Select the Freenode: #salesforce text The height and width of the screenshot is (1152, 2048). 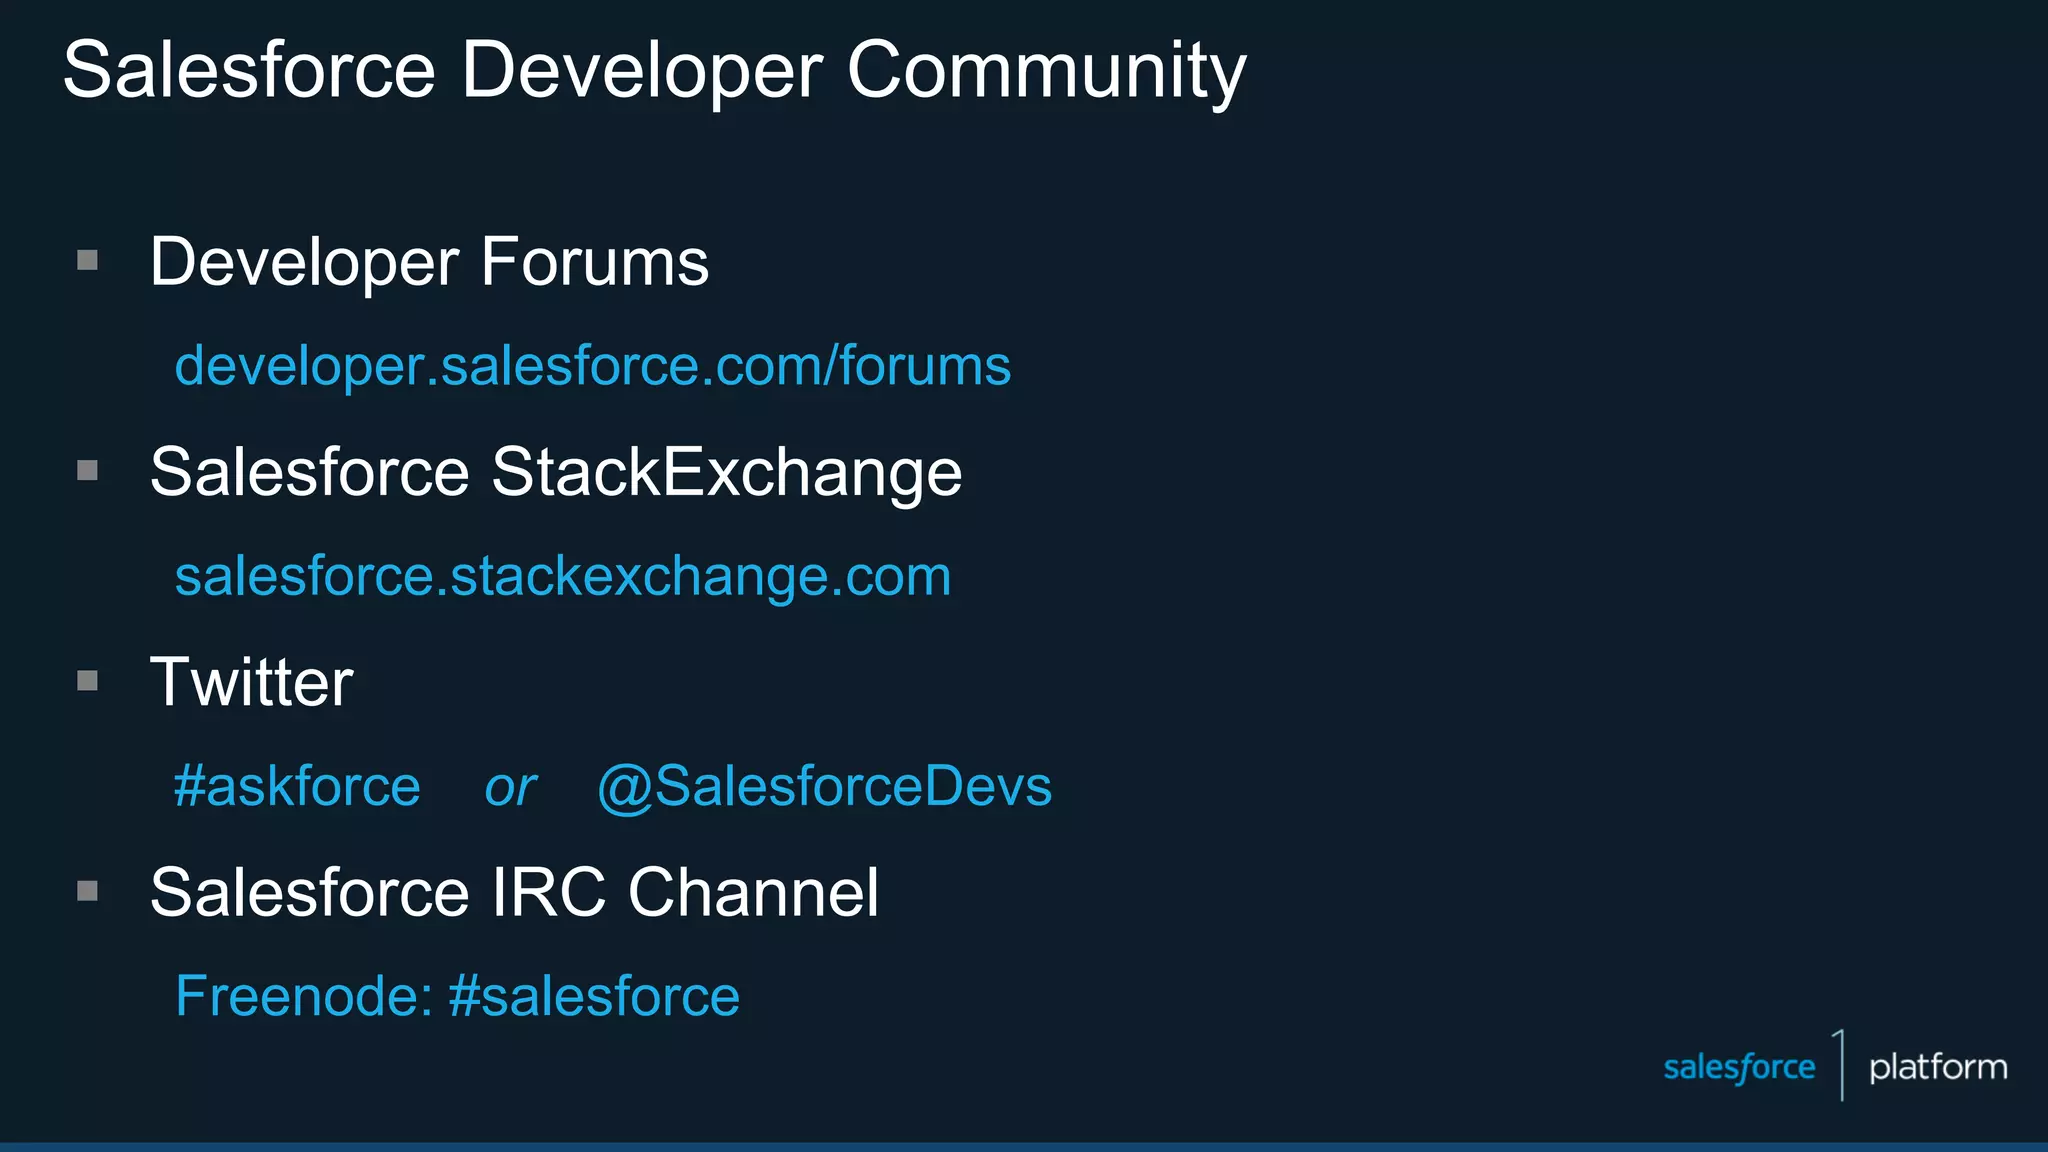(457, 996)
